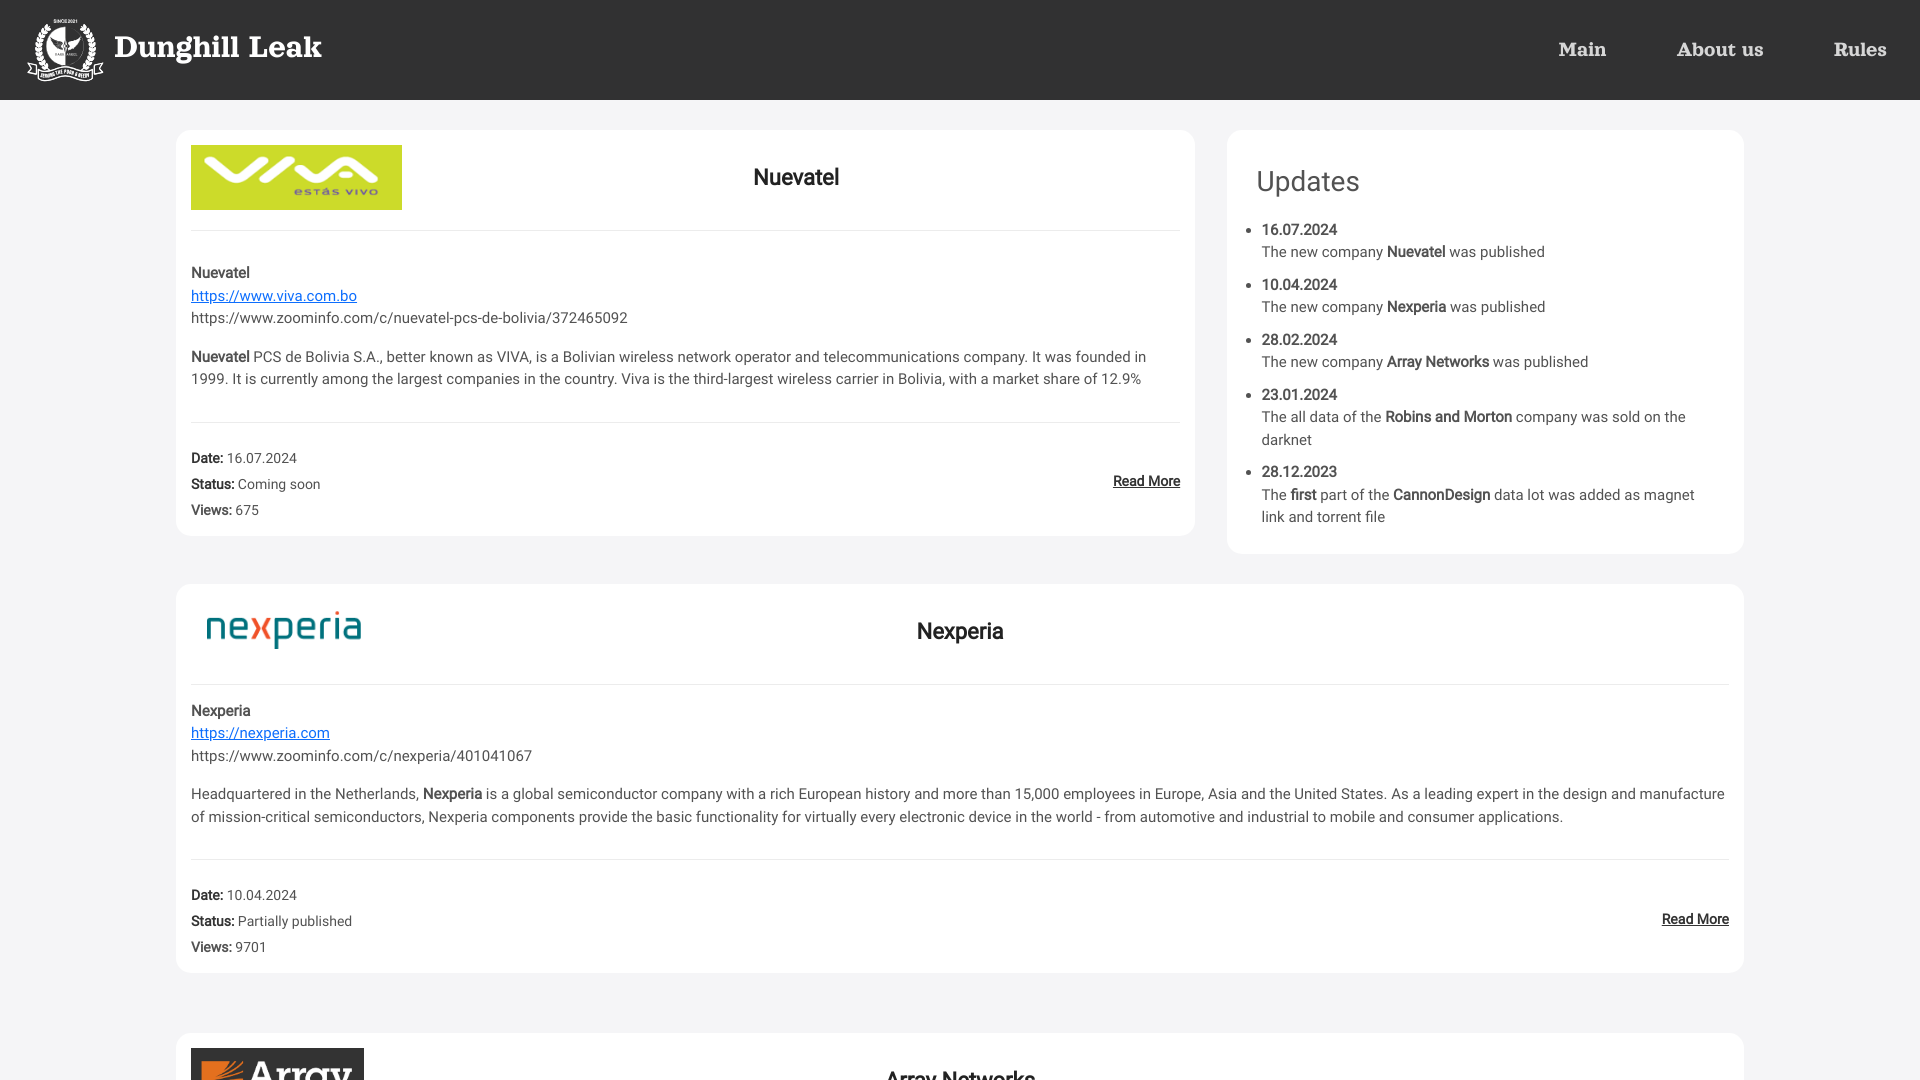Click the Nexperia logo image

coord(284,630)
